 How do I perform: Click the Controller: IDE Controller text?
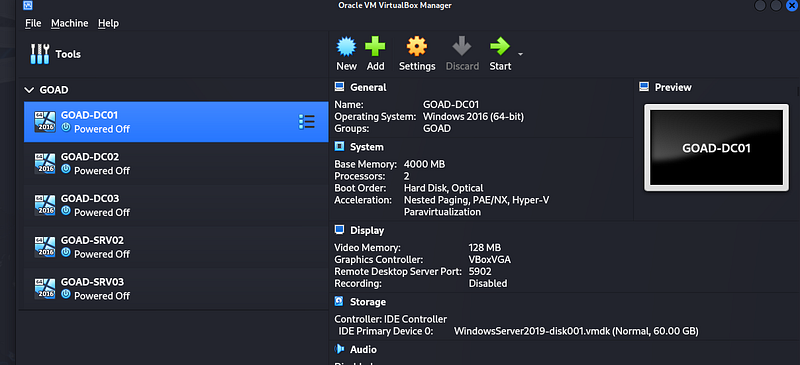coord(391,319)
